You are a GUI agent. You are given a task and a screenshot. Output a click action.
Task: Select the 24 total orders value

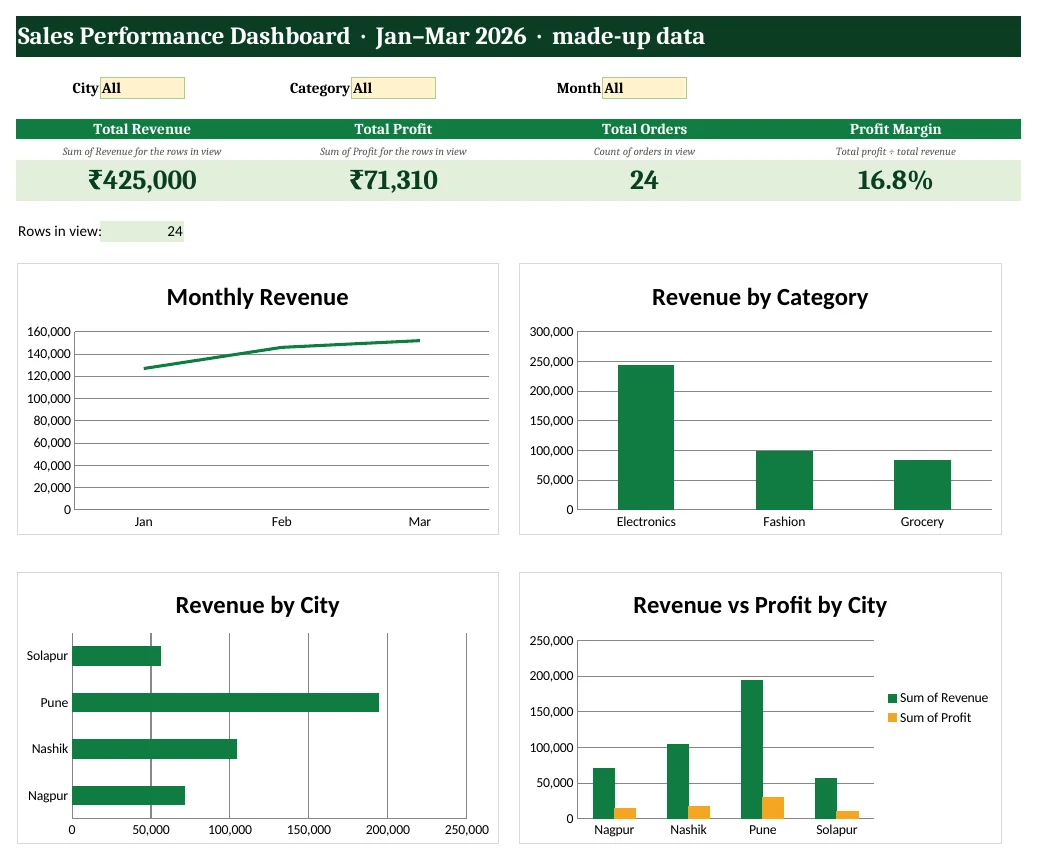644,180
